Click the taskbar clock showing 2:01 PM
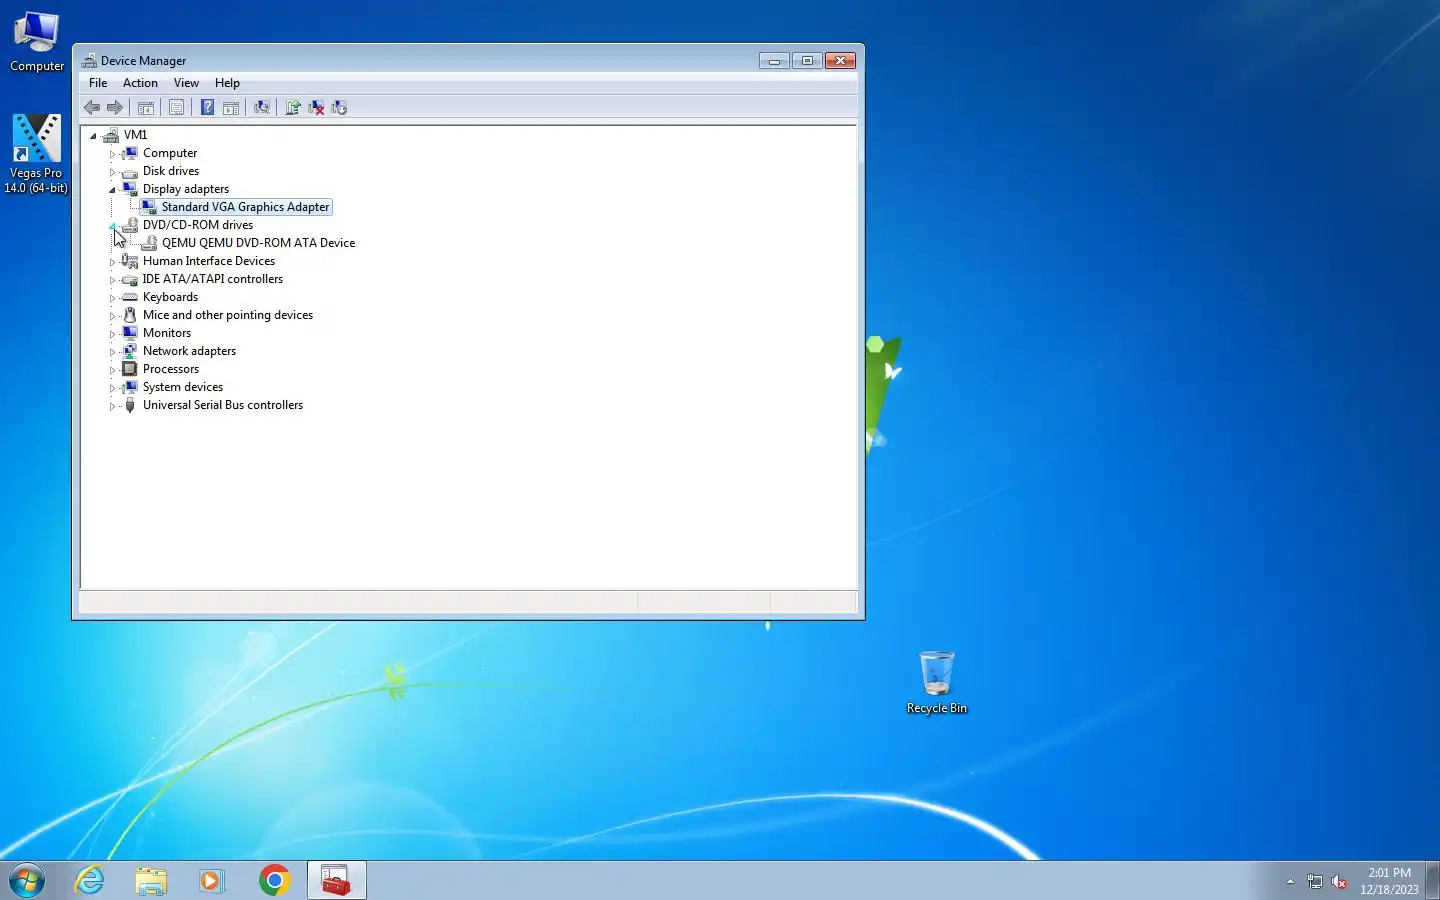1440x900 pixels. [x=1389, y=881]
